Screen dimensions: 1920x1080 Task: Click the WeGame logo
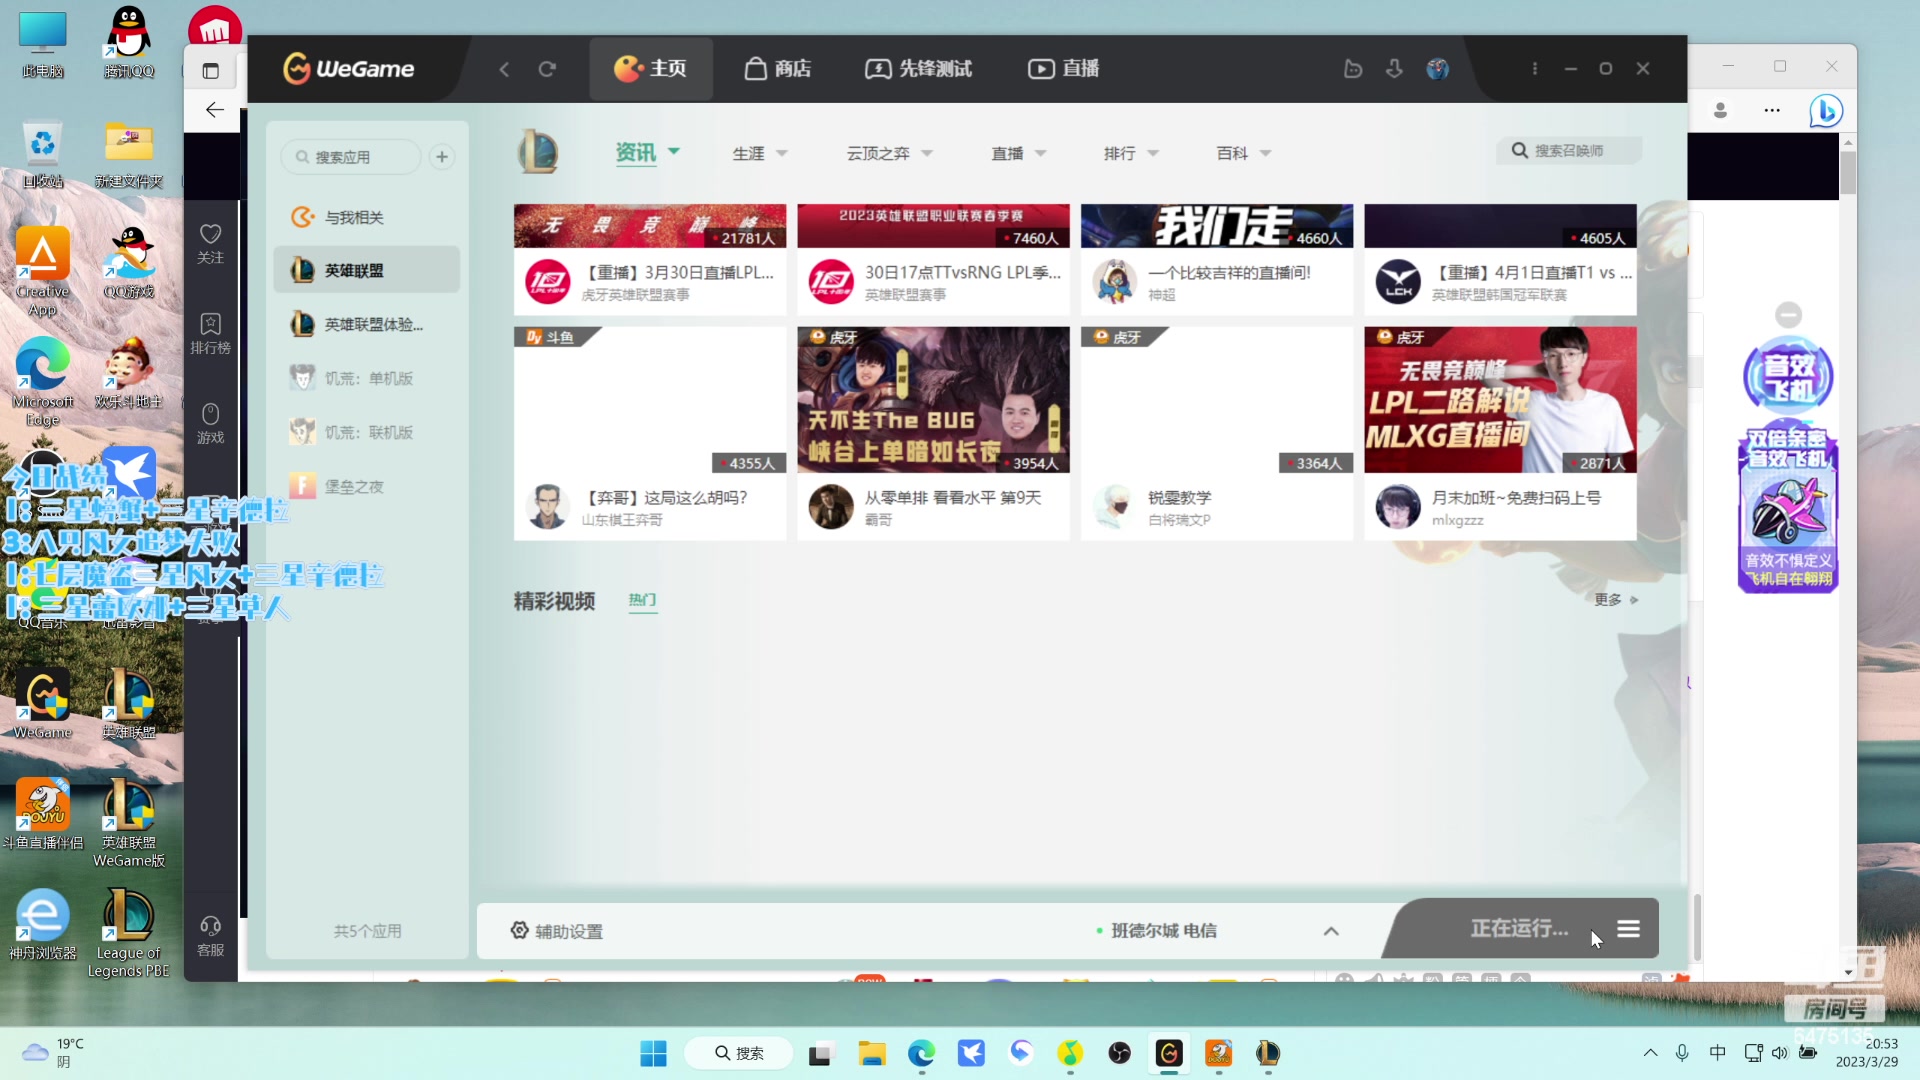(348, 68)
